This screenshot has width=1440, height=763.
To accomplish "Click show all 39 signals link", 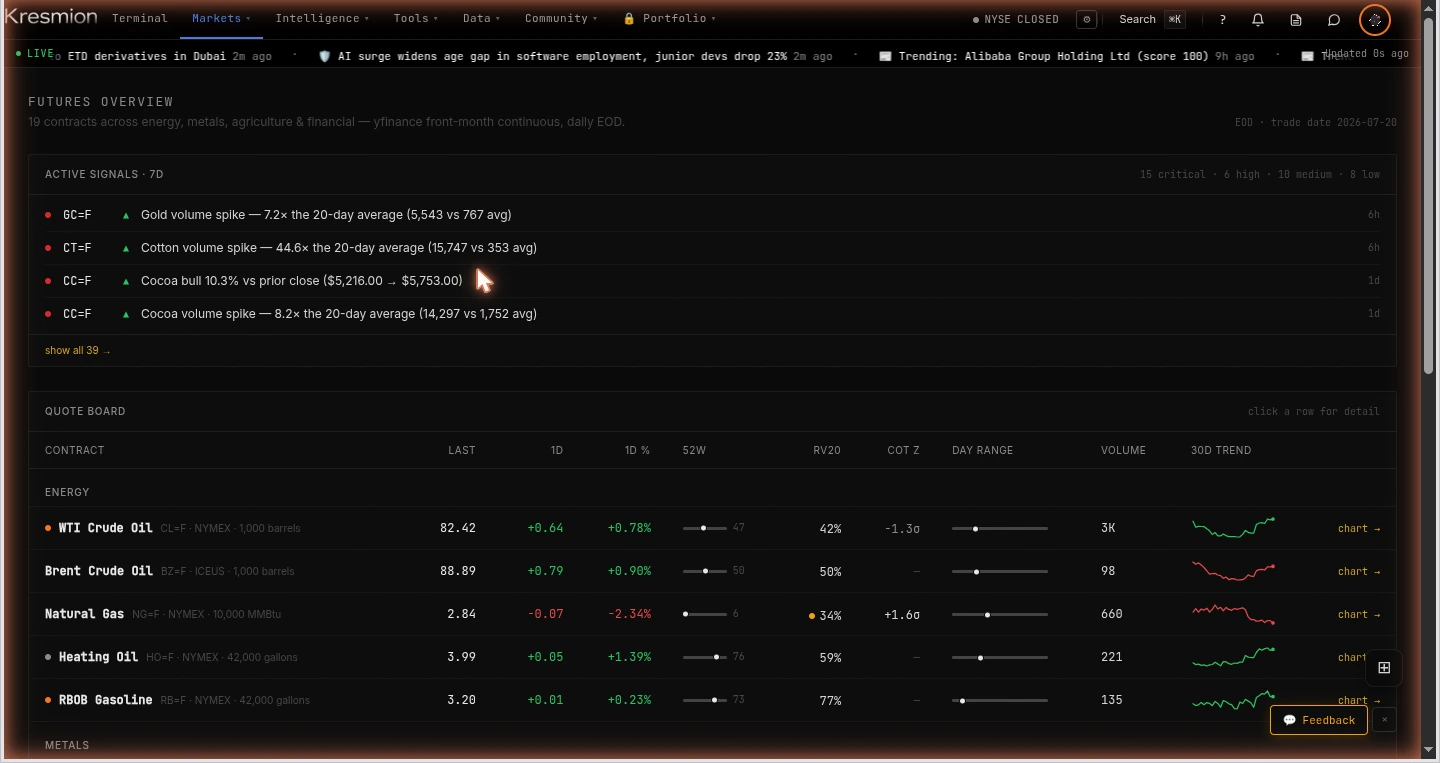I will click(78, 351).
